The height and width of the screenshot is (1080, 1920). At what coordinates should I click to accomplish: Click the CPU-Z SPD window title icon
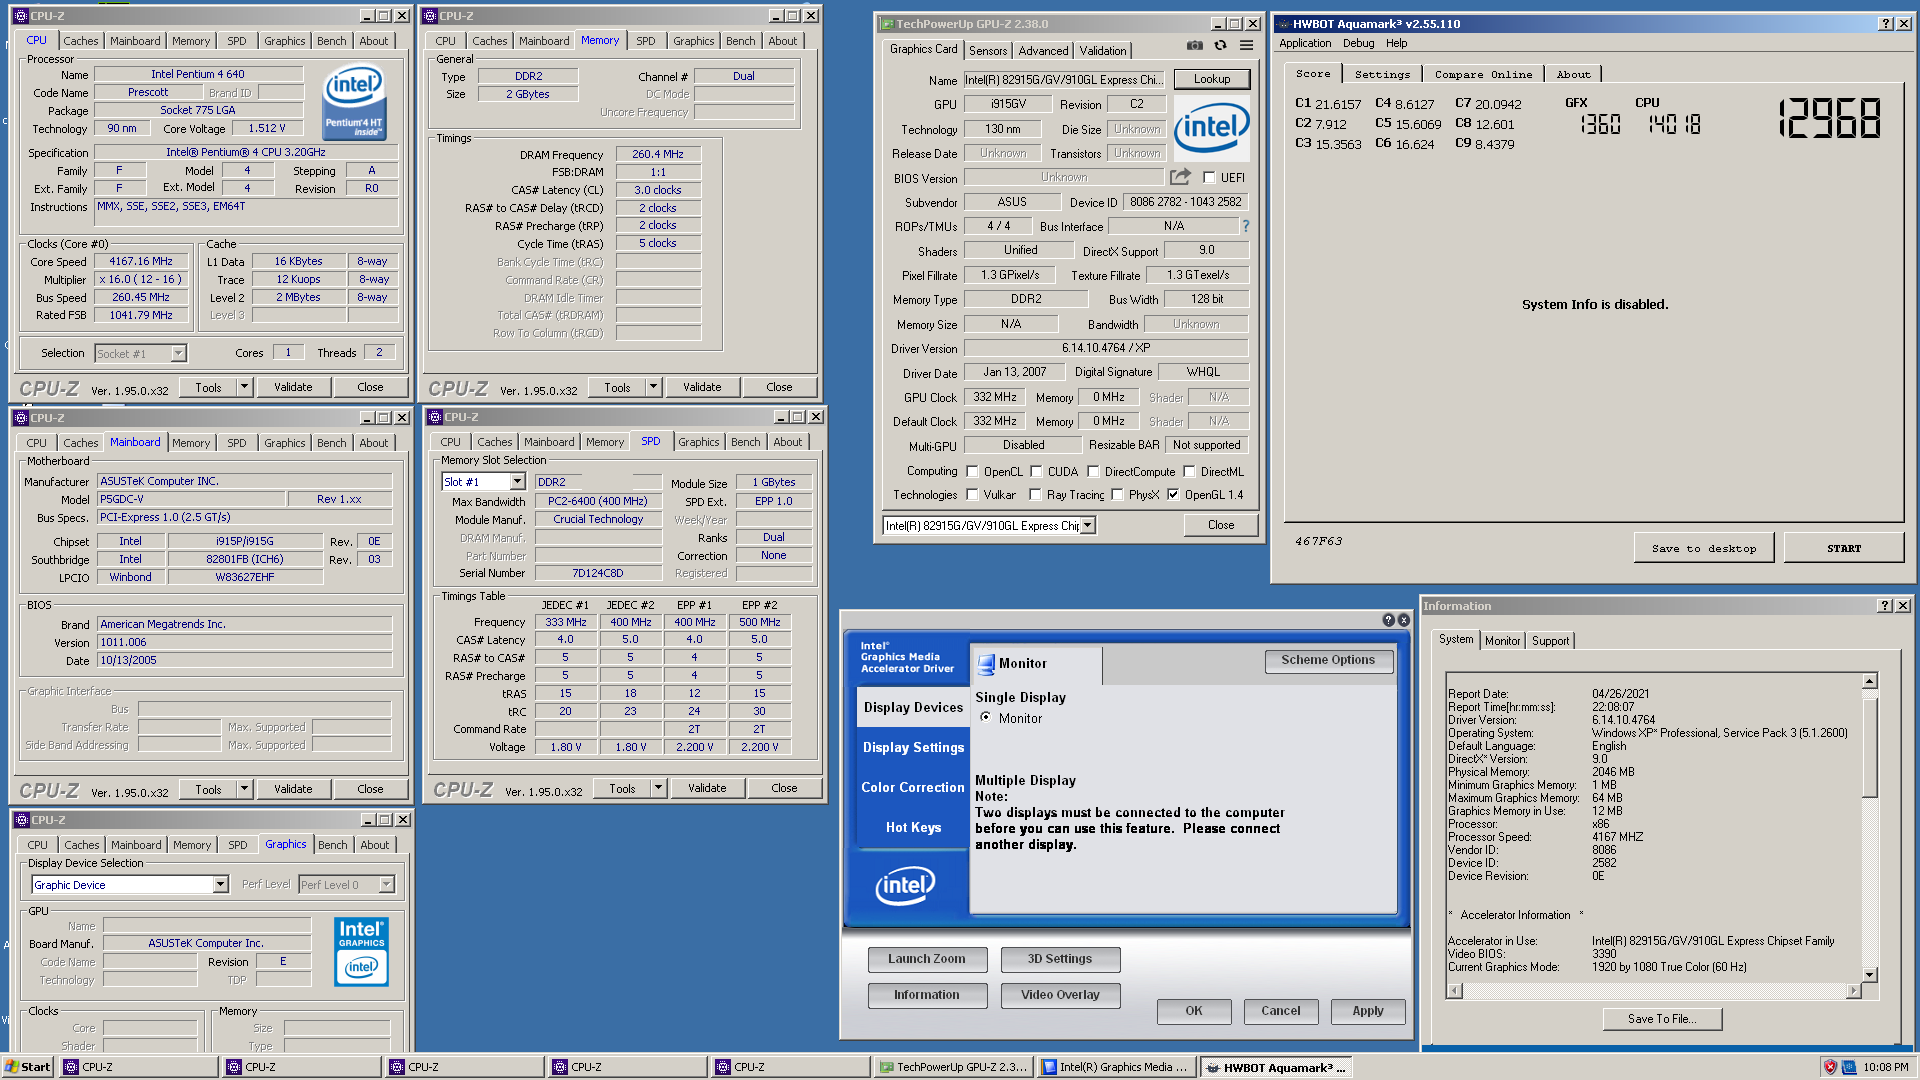(x=435, y=417)
